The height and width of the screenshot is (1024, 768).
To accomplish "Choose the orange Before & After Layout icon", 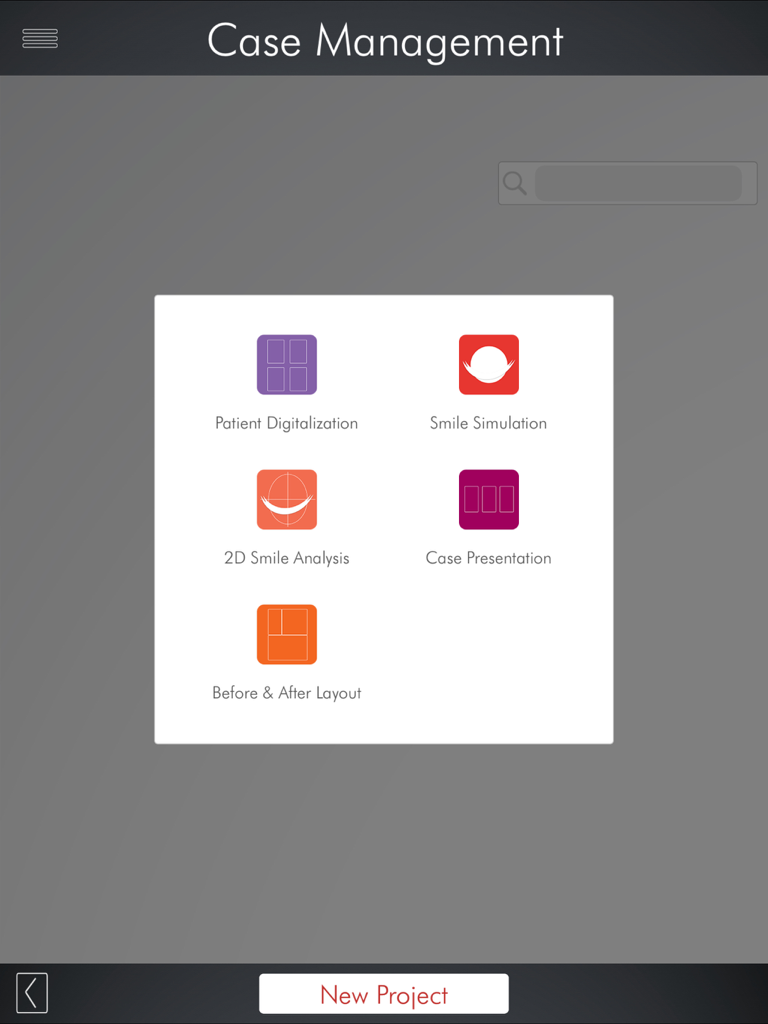I will (x=287, y=634).
